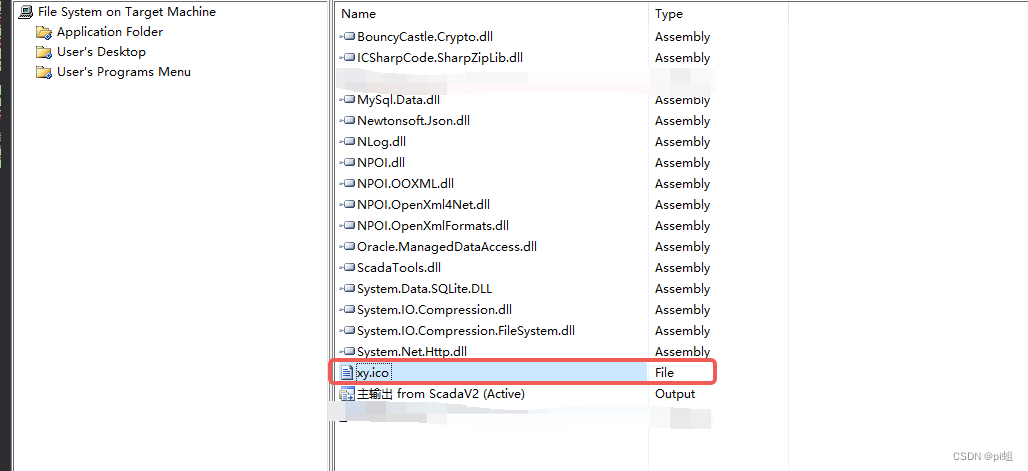Select ScadaTools.dll assembly

coord(399,268)
